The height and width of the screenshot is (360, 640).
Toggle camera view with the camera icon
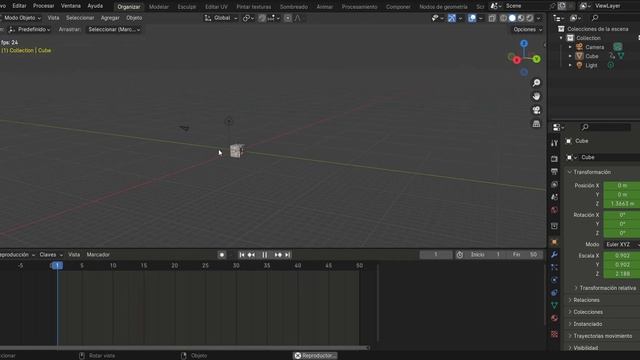pyautogui.click(x=536, y=110)
